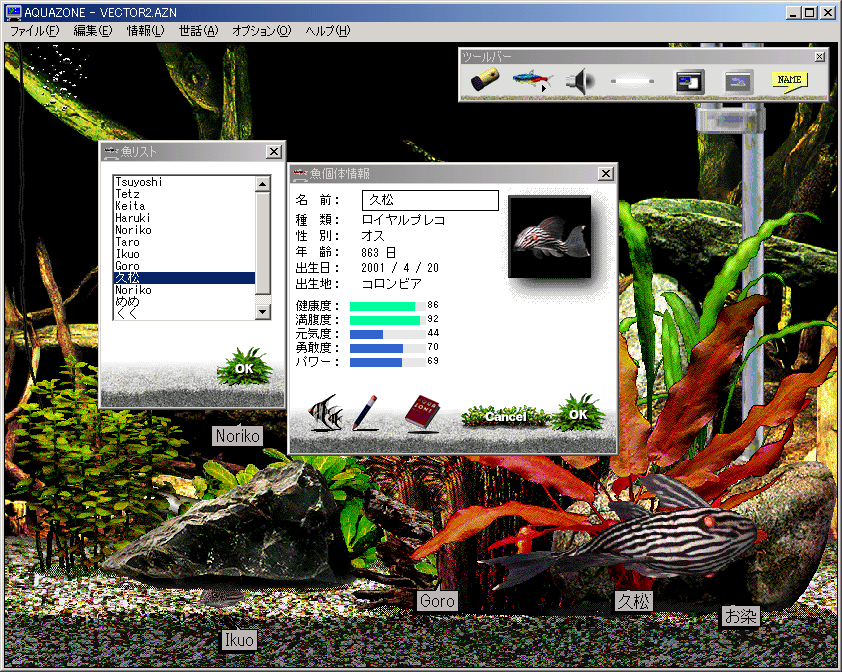842x672 pixels.
Task: Open the ファイル(F) menu
Action: tap(34, 31)
